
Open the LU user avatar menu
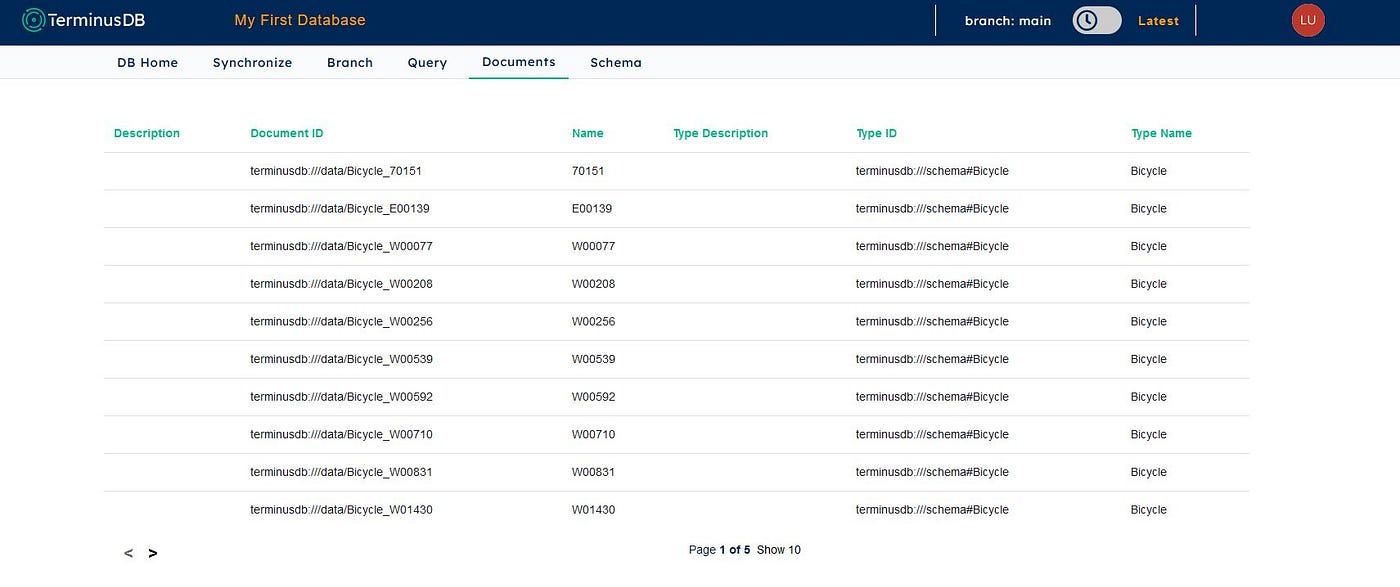coord(1307,19)
